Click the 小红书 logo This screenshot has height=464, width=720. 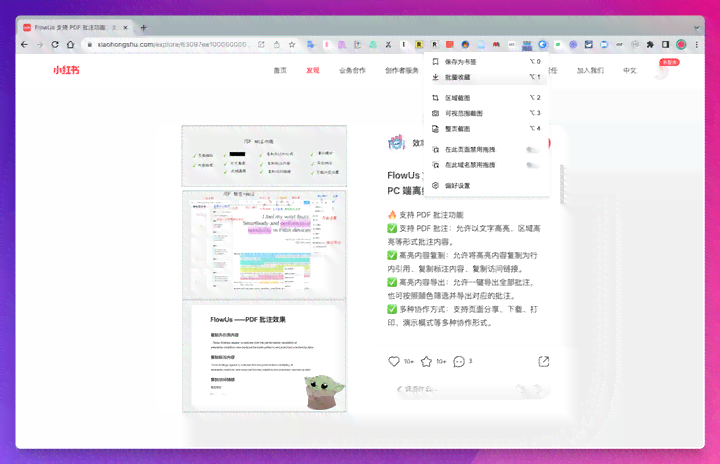(x=67, y=70)
